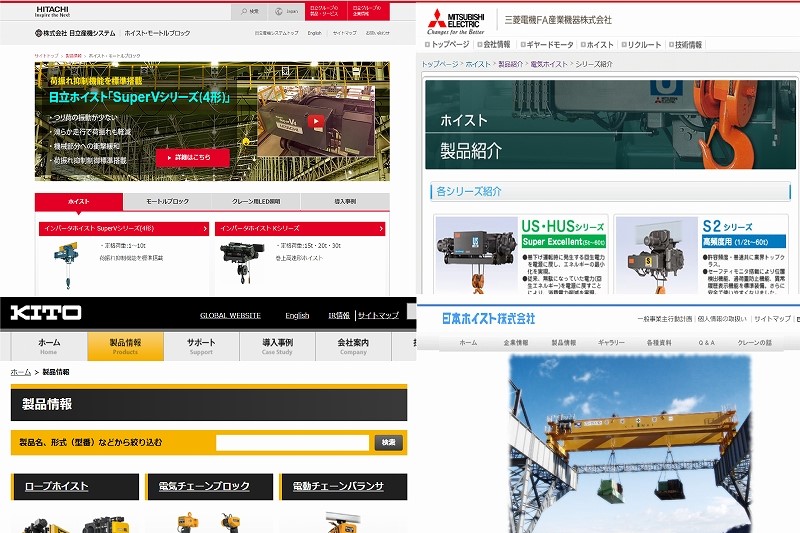
Task: Click the S2 series hoist image
Action: (x=657, y=255)
